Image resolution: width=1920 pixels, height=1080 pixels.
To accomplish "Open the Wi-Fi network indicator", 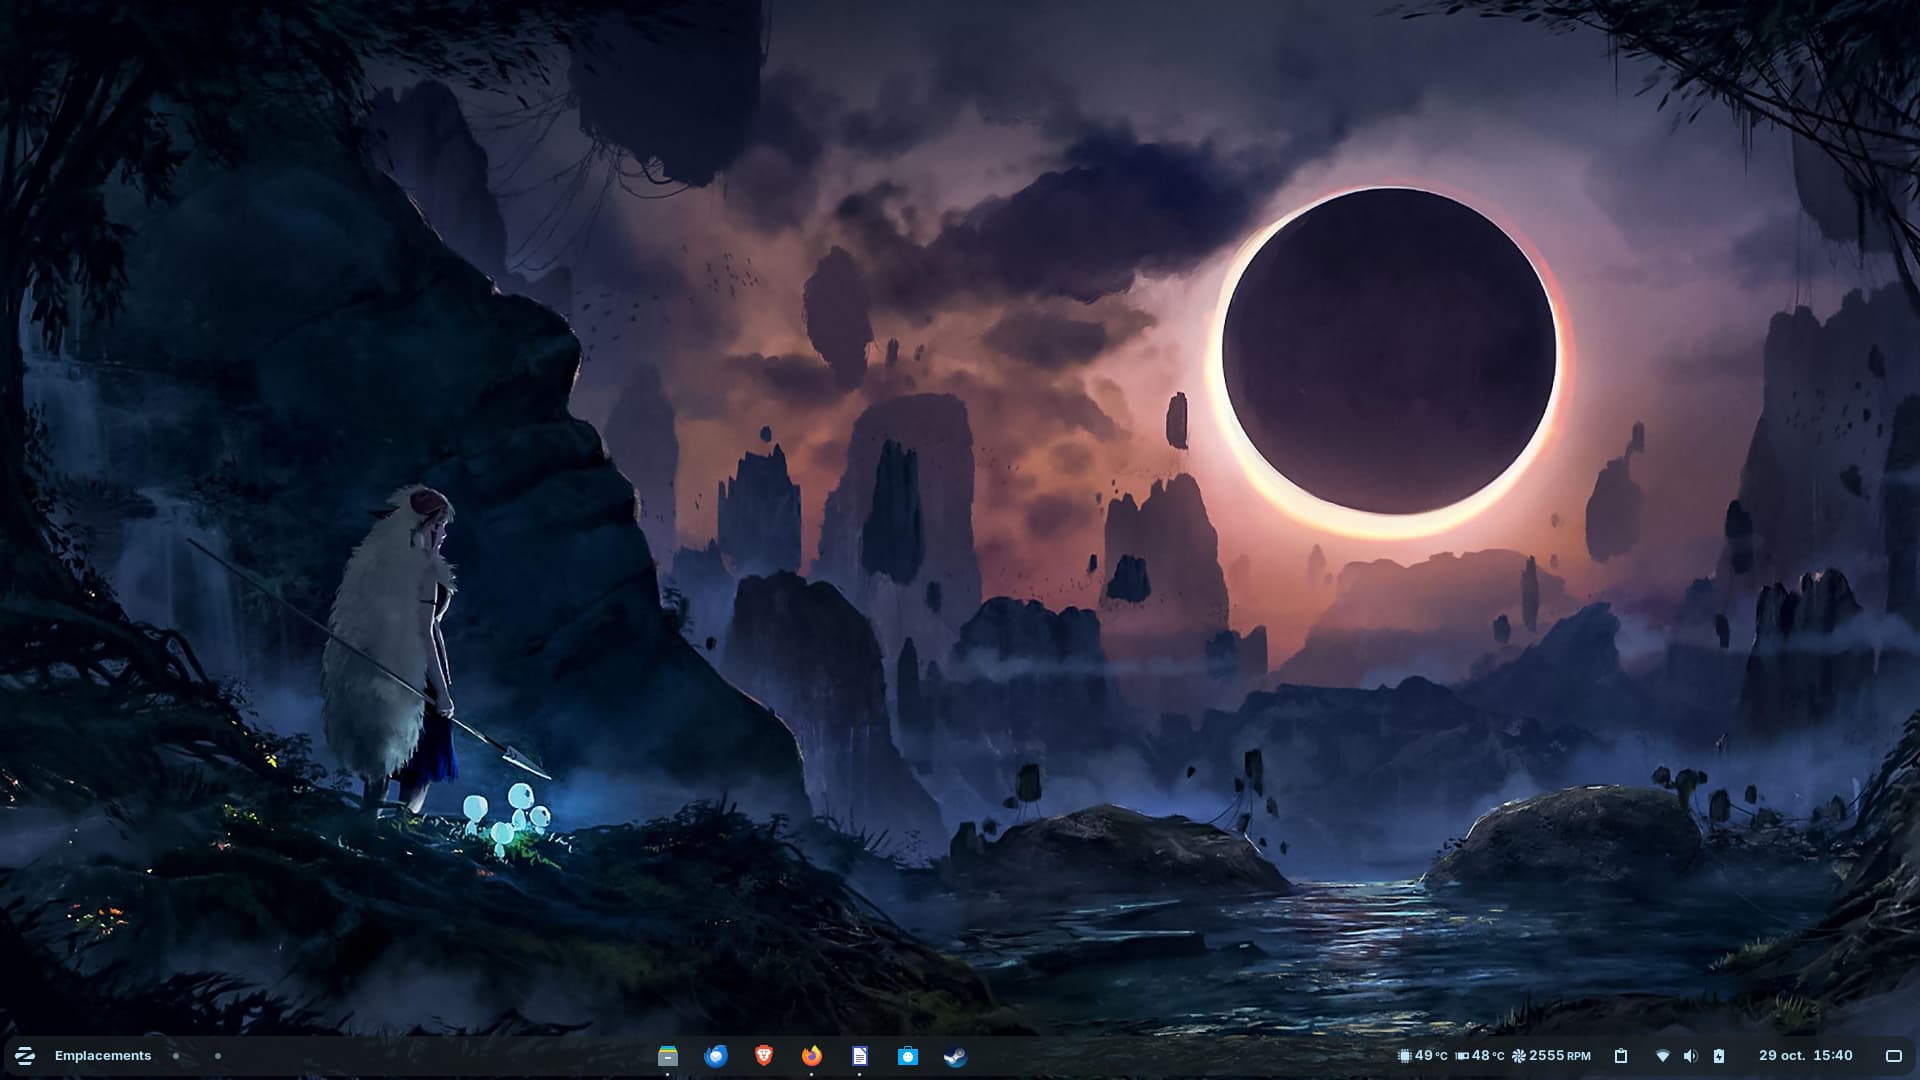I will click(1663, 1056).
